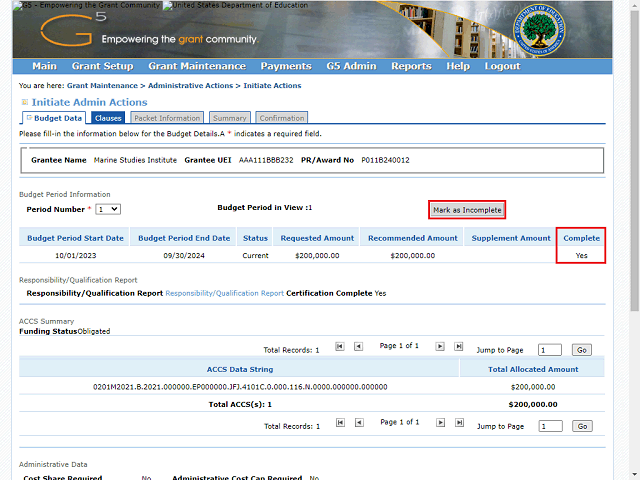Image resolution: width=640 pixels, height=480 pixels.
Task: Click the Requested Amount column header
Action: [317, 238]
